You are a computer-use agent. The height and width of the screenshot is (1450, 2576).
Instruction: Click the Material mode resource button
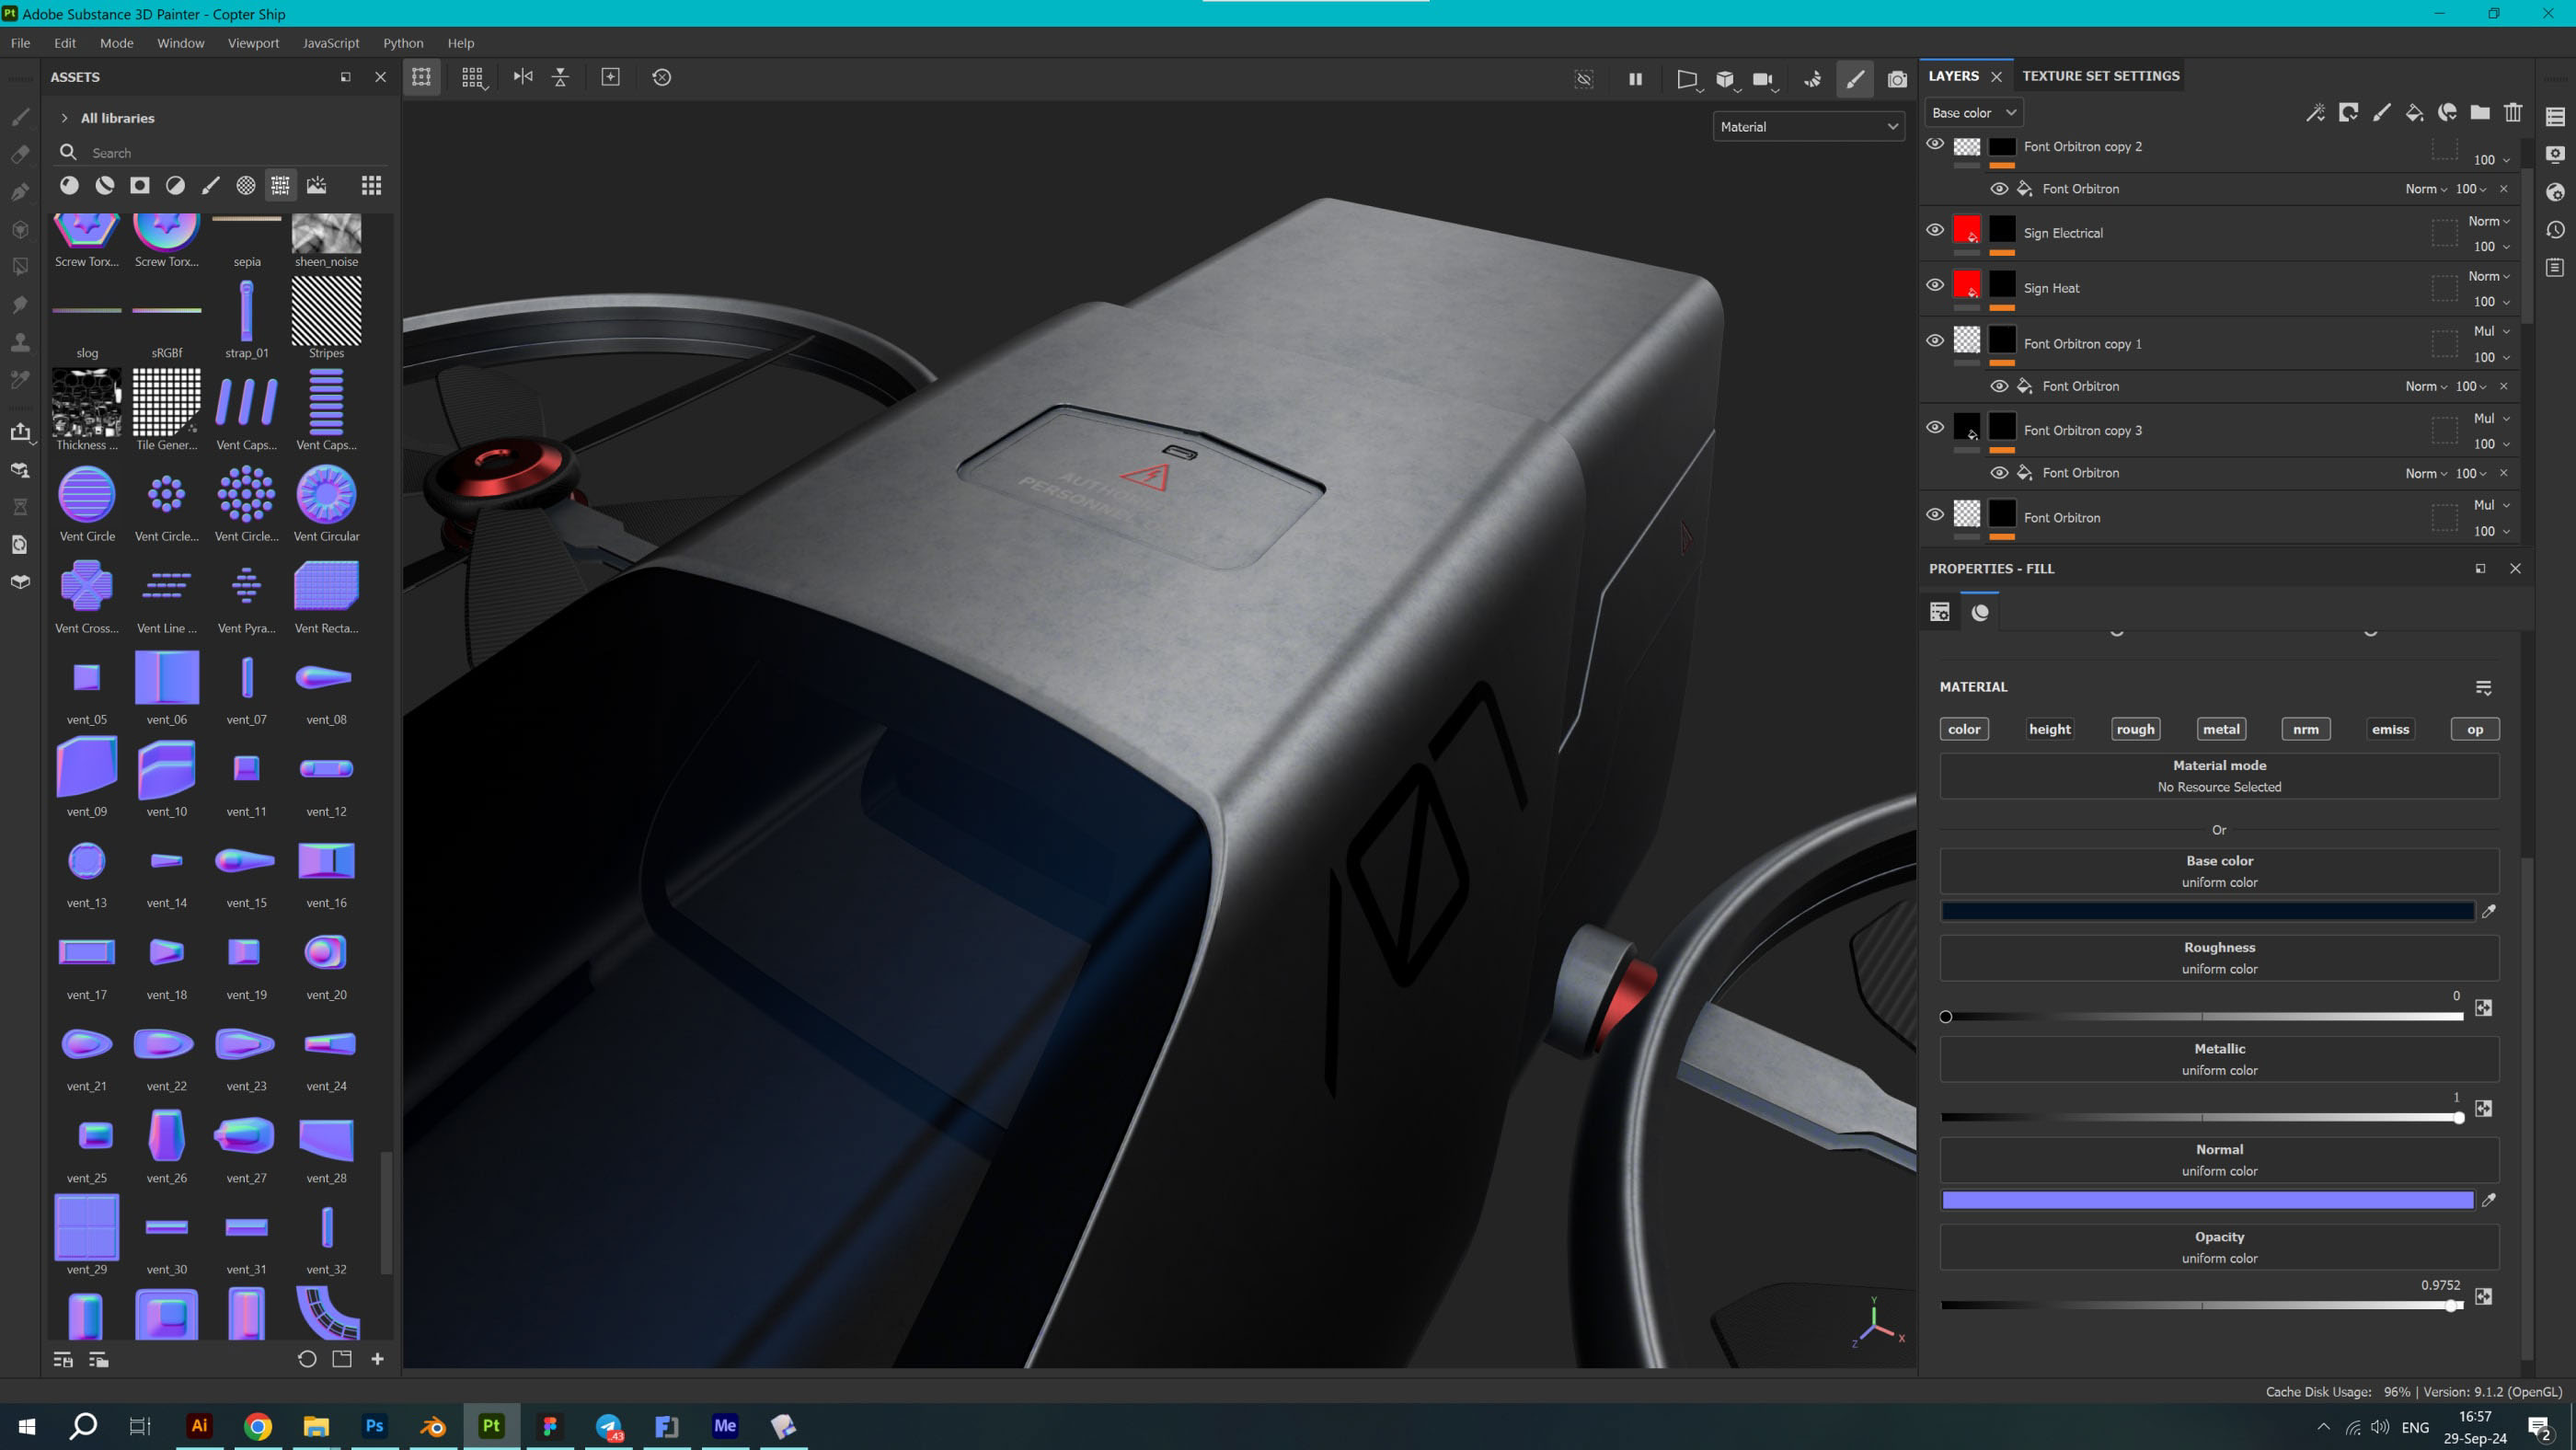[x=2218, y=776]
